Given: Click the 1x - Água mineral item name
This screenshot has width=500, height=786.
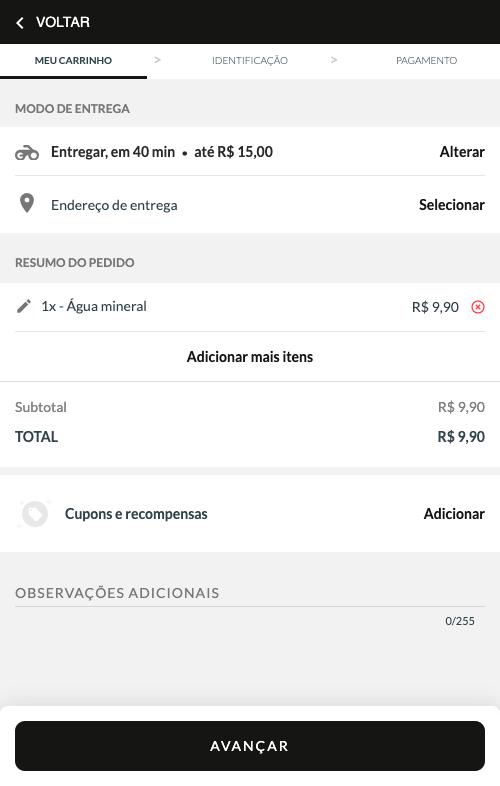Looking at the screenshot, I should click(x=94, y=306).
